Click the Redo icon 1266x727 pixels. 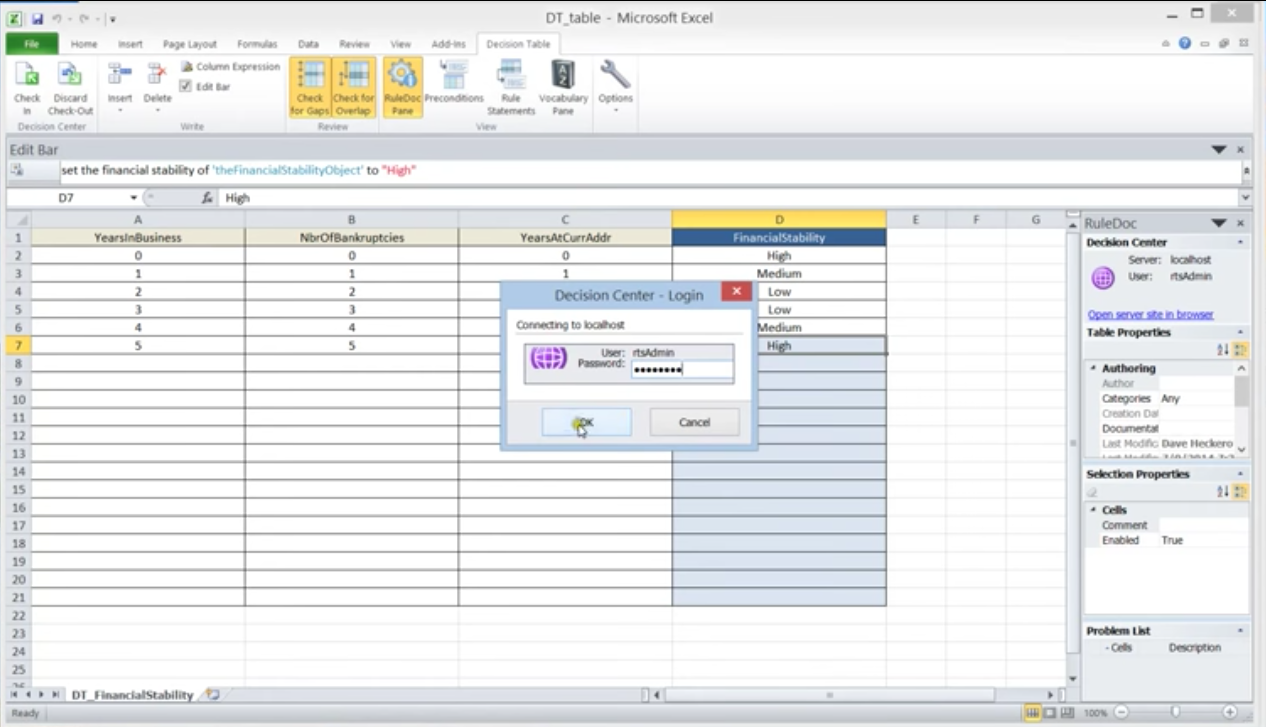[x=84, y=19]
